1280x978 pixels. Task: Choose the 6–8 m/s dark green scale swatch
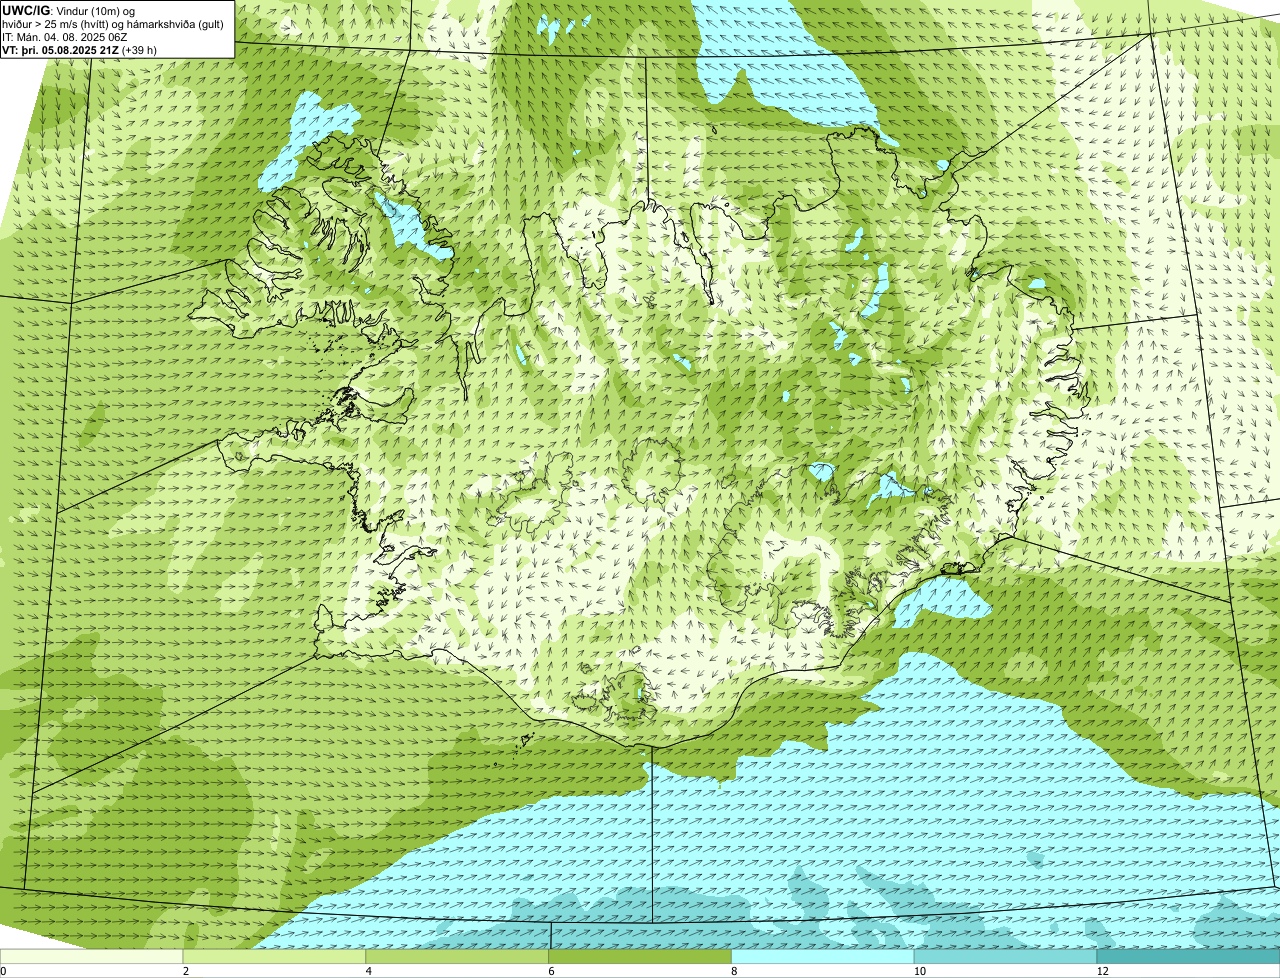(x=641, y=957)
